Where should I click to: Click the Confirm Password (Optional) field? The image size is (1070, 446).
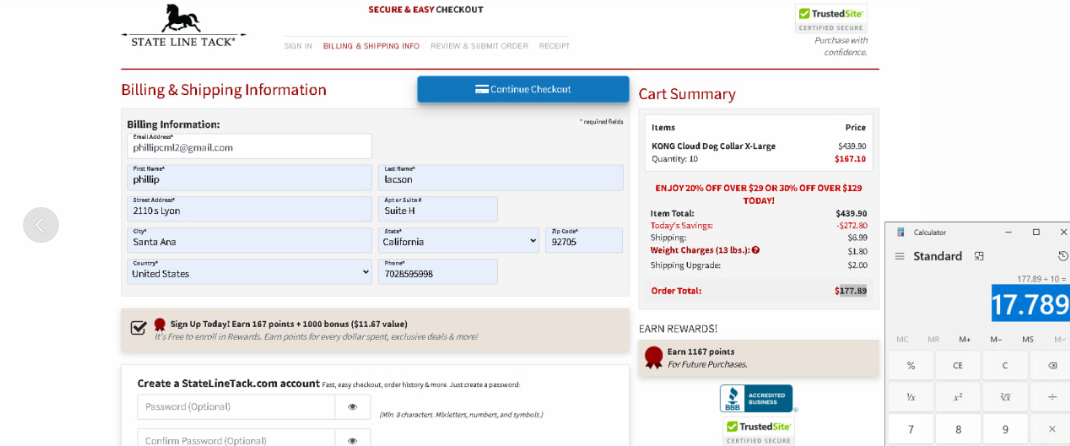click(x=236, y=440)
